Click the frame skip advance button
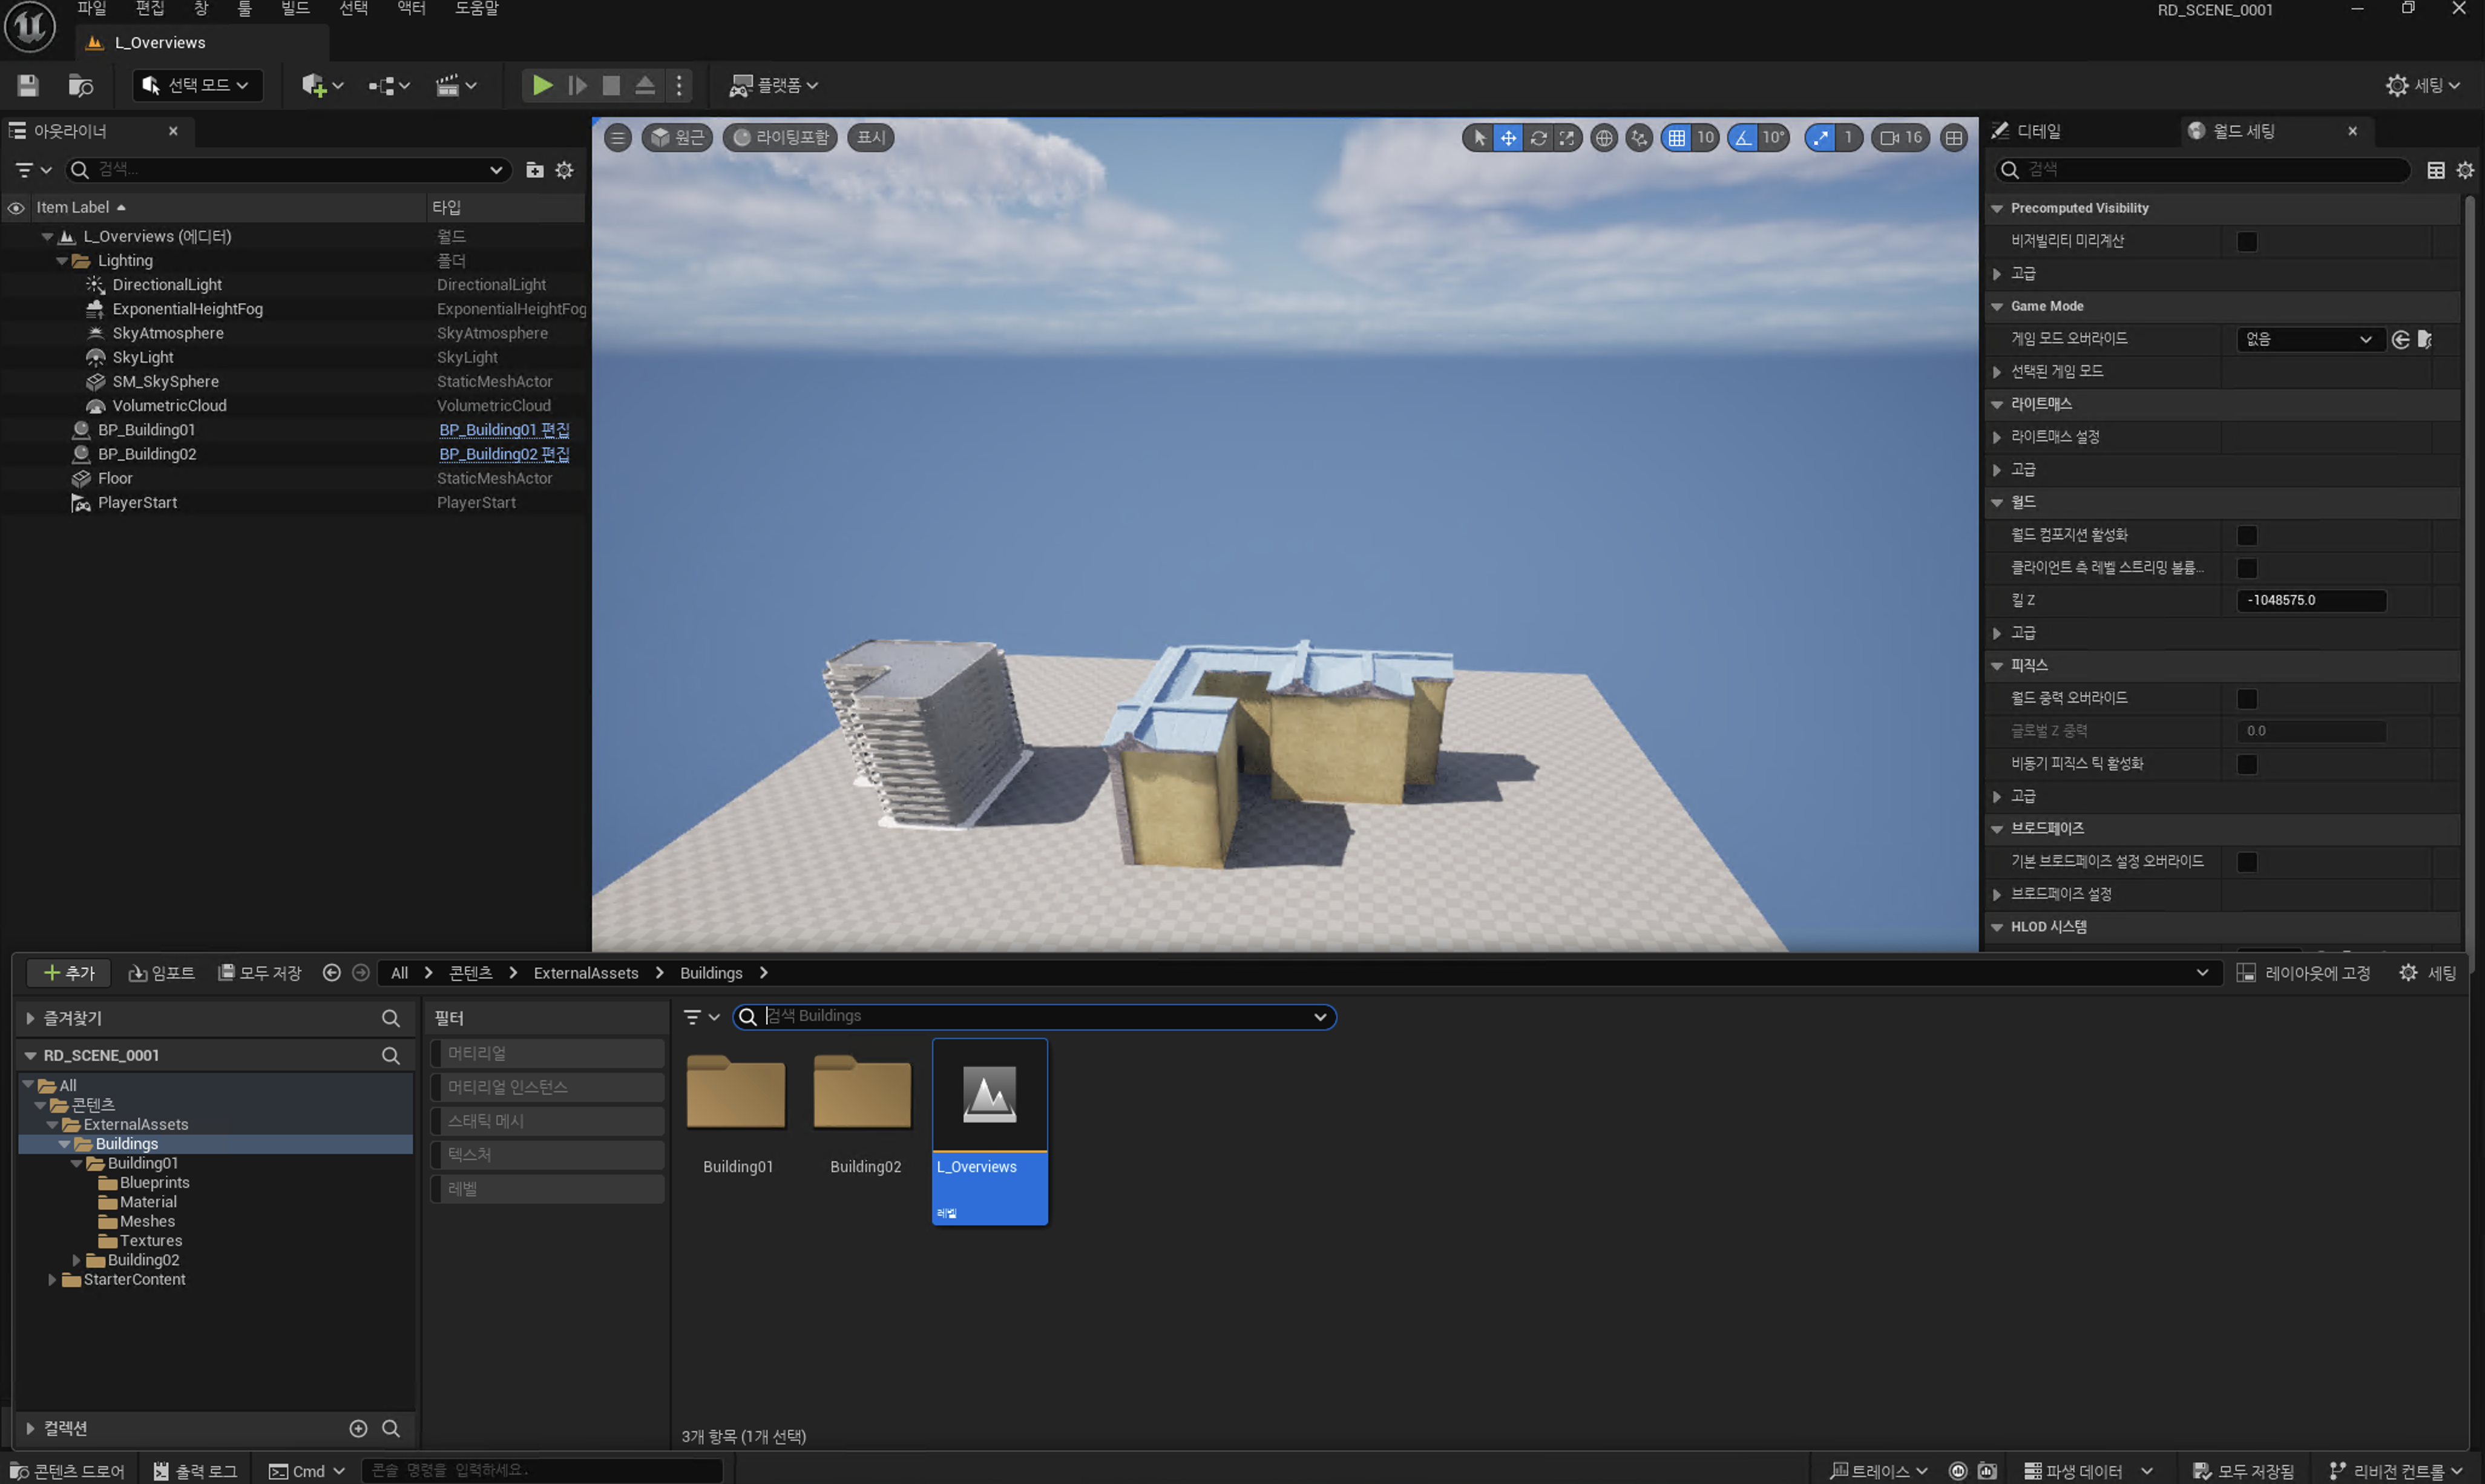2485x1484 pixels. click(x=577, y=85)
